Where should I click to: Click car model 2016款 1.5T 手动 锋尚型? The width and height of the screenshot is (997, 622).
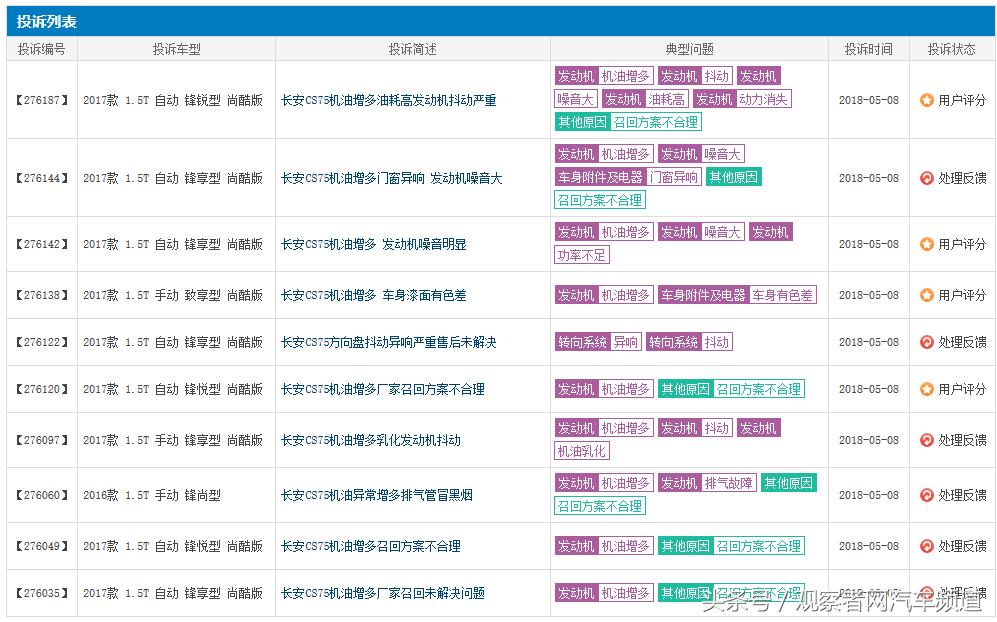point(152,495)
